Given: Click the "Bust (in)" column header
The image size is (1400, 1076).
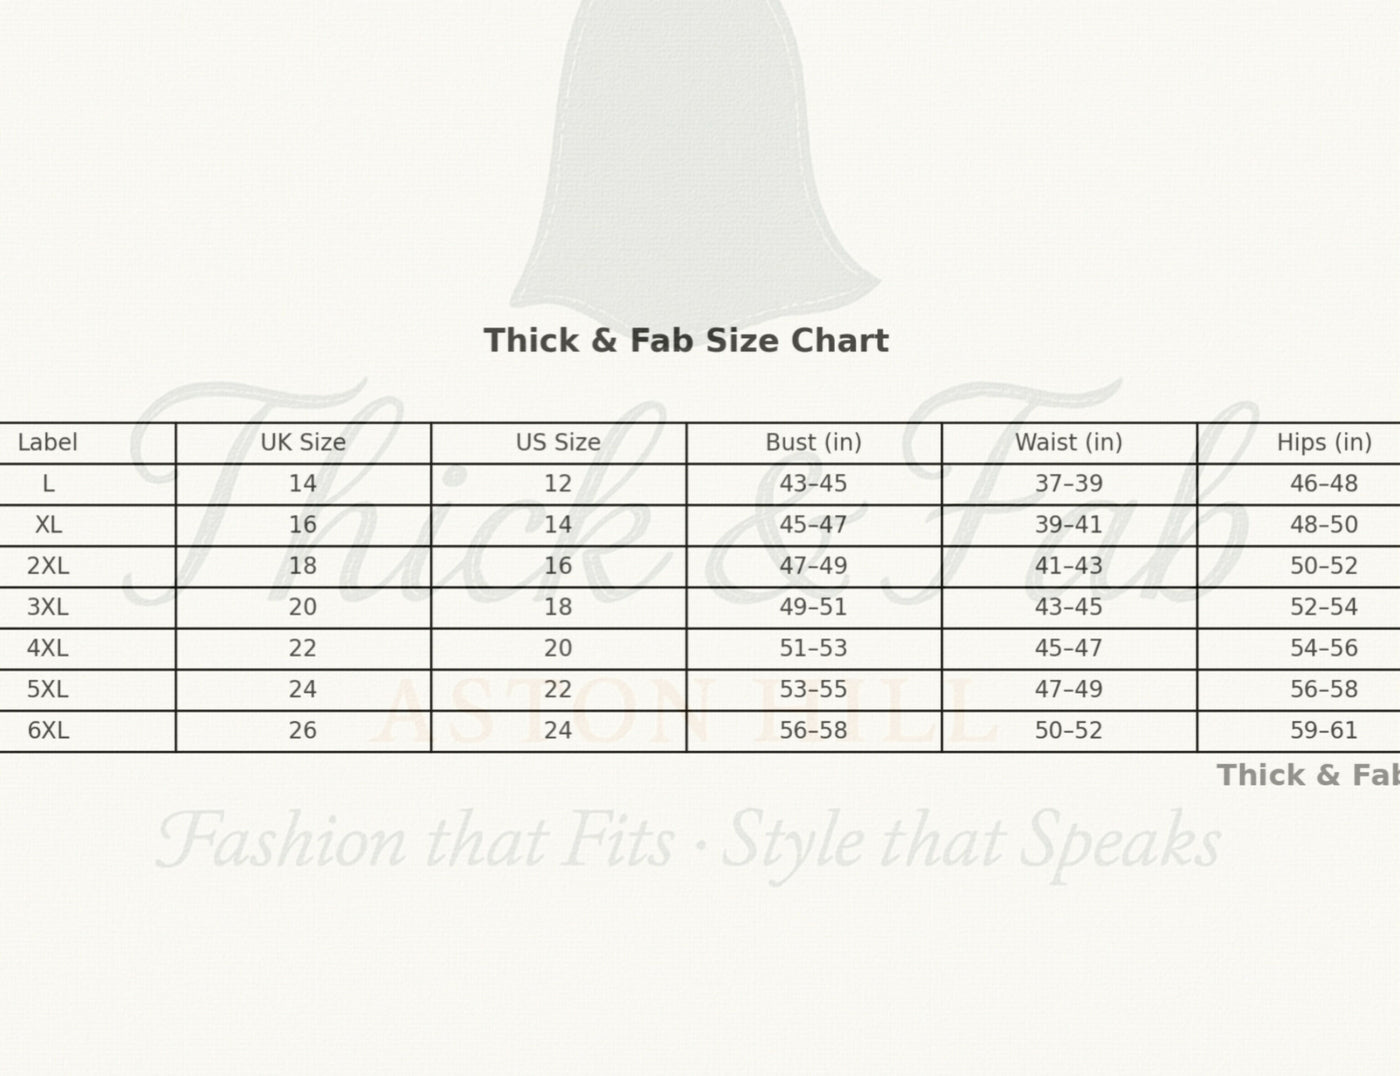Looking at the screenshot, I should [813, 442].
